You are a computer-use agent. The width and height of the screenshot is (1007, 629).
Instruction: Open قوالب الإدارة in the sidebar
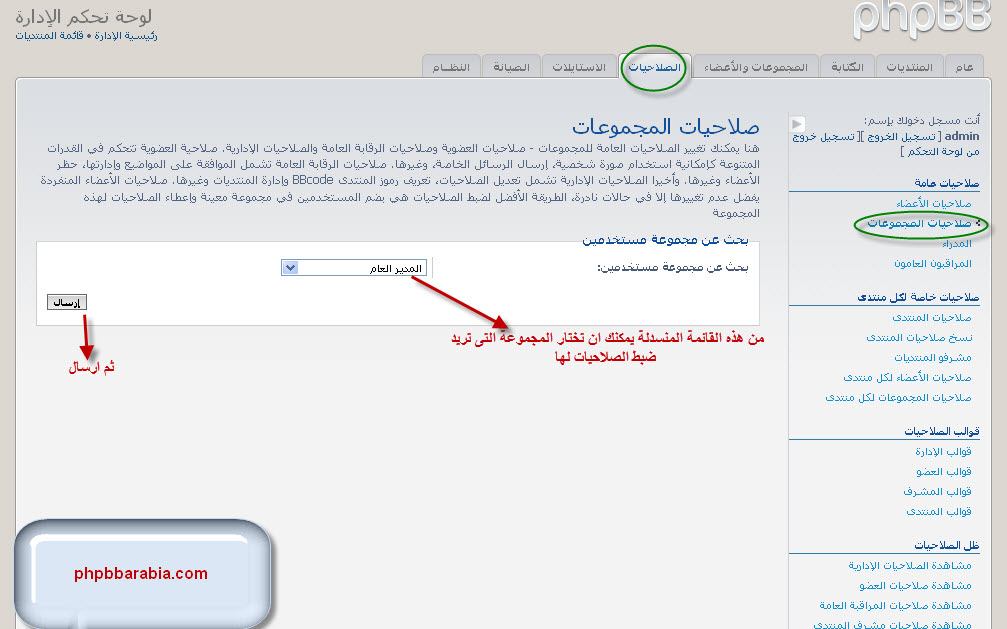coord(943,452)
